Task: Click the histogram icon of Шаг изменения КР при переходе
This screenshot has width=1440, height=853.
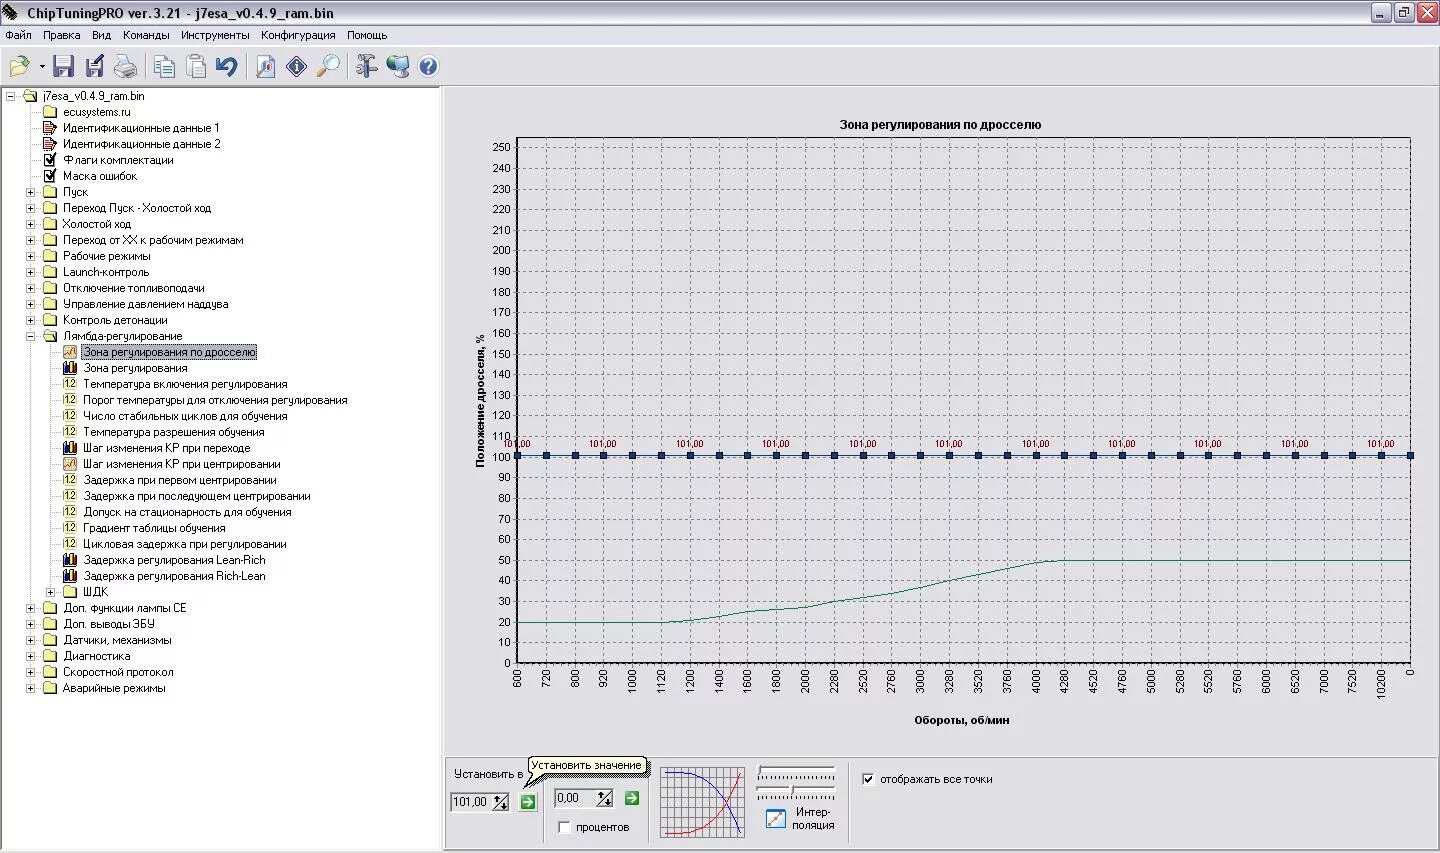Action: (x=70, y=448)
